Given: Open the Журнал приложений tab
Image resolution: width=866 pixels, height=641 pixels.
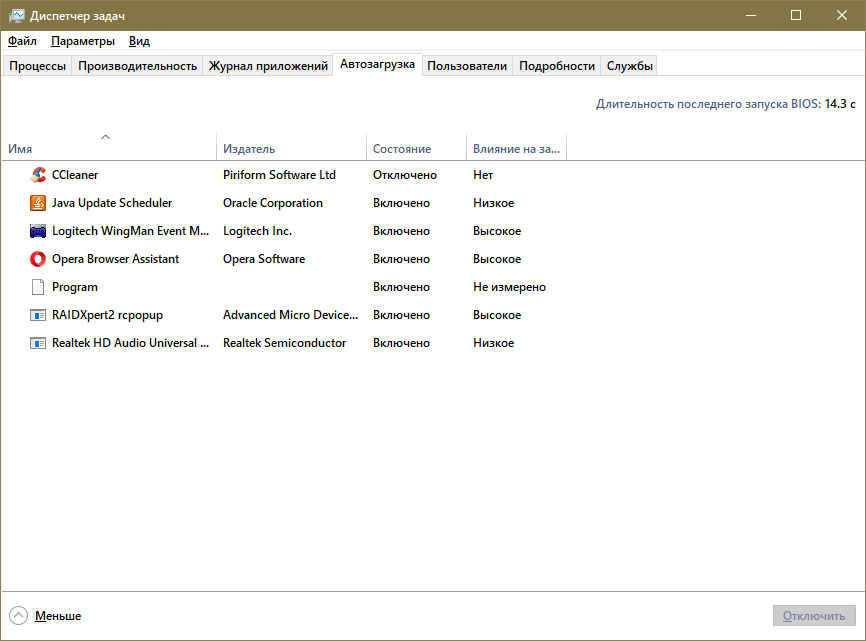Looking at the screenshot, I should [268, 66].
